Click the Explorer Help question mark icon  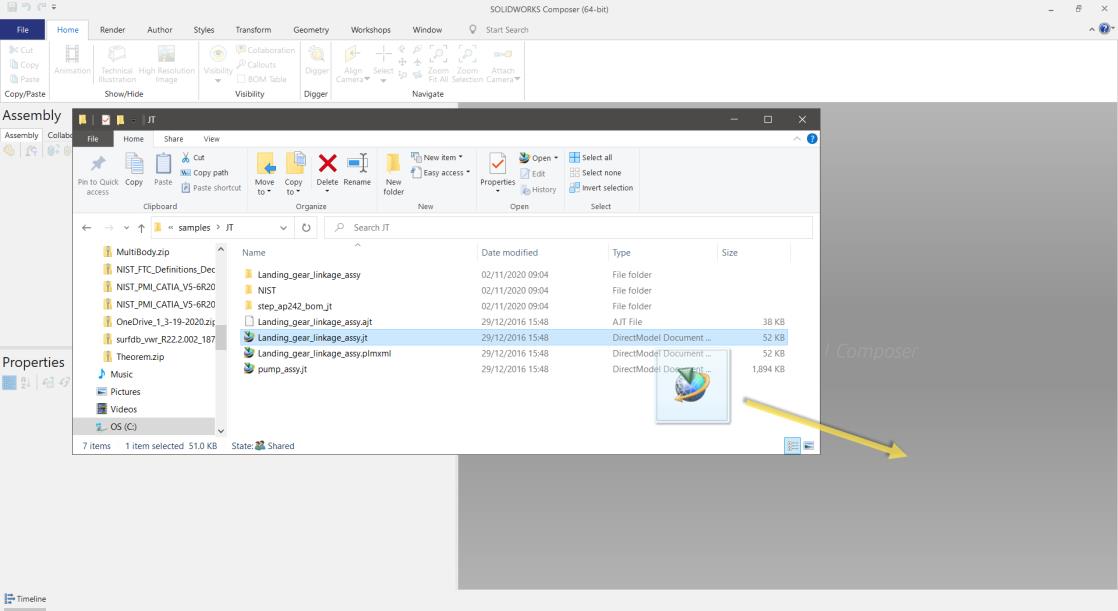point(811,139)
